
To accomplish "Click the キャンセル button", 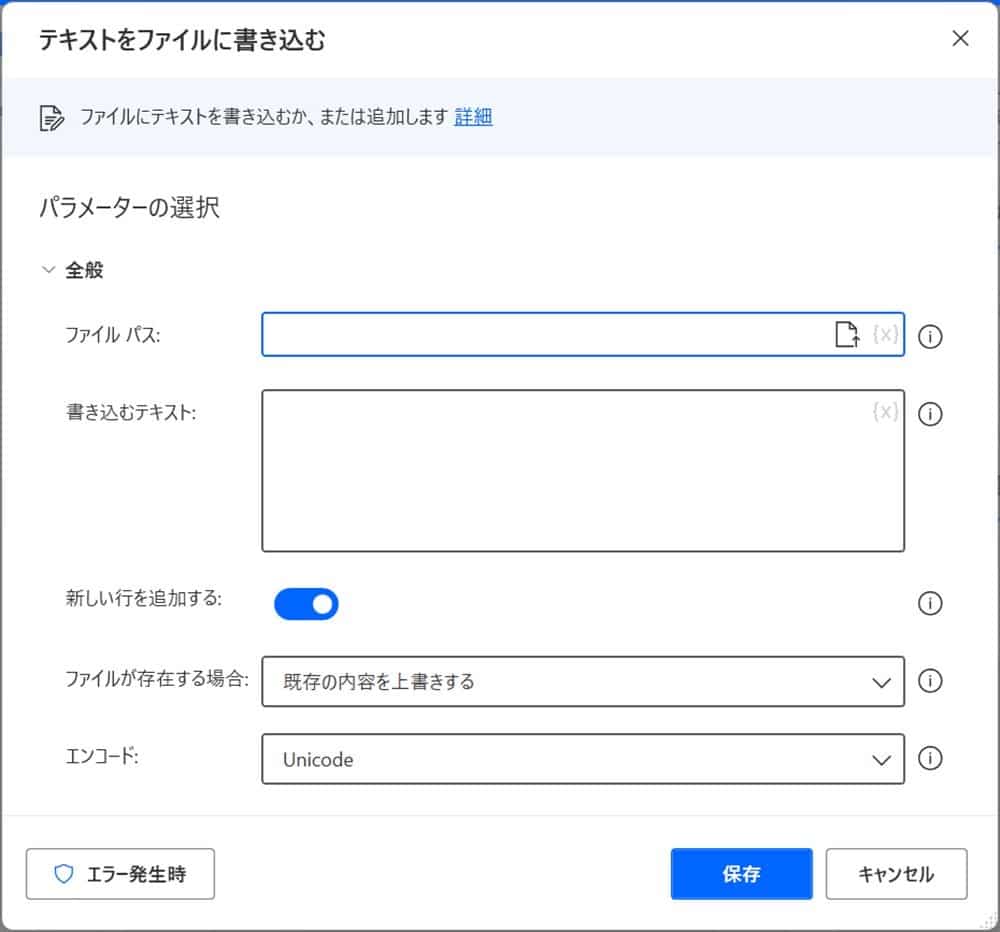I will [x=896, y=873].
